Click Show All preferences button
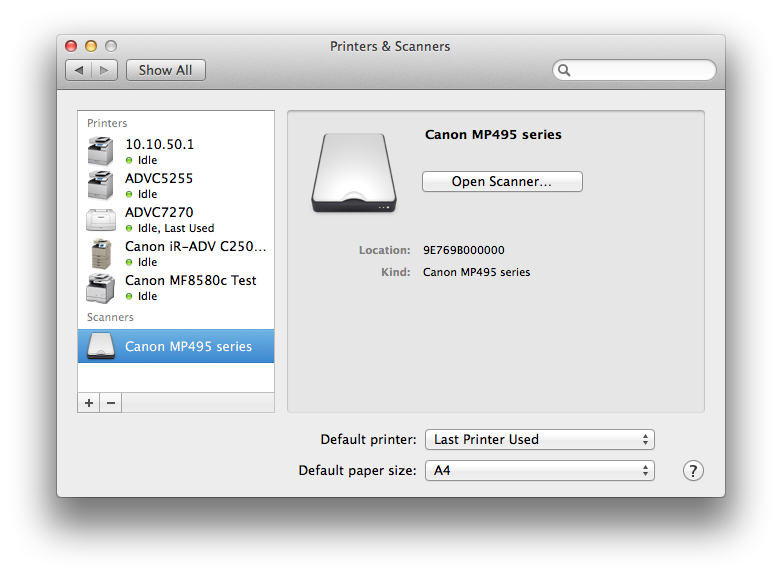 click(166, 70)
